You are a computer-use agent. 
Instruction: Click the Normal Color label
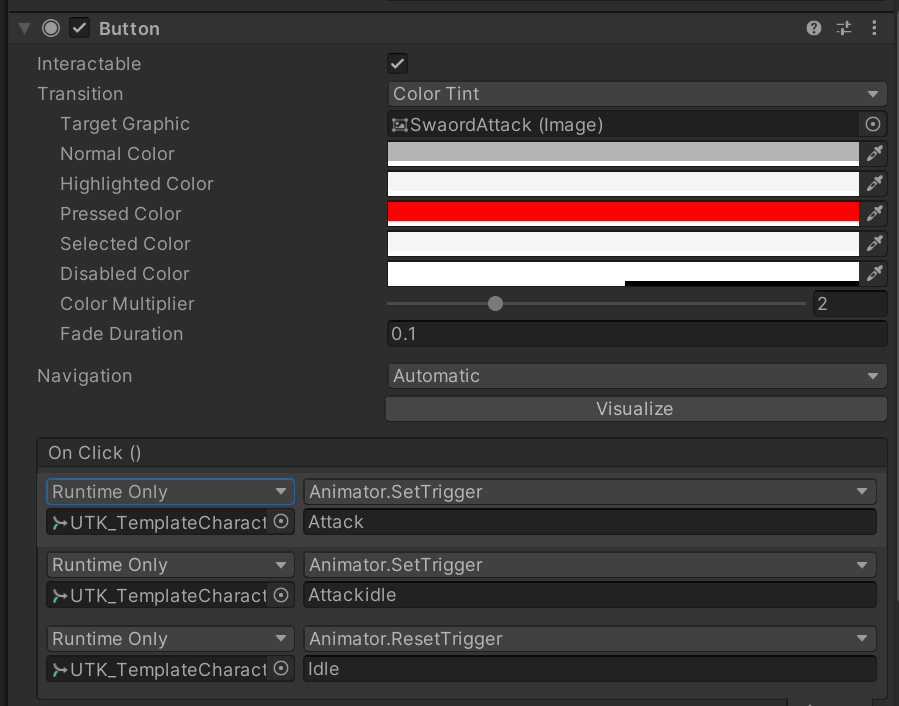(x=117, y=154)
